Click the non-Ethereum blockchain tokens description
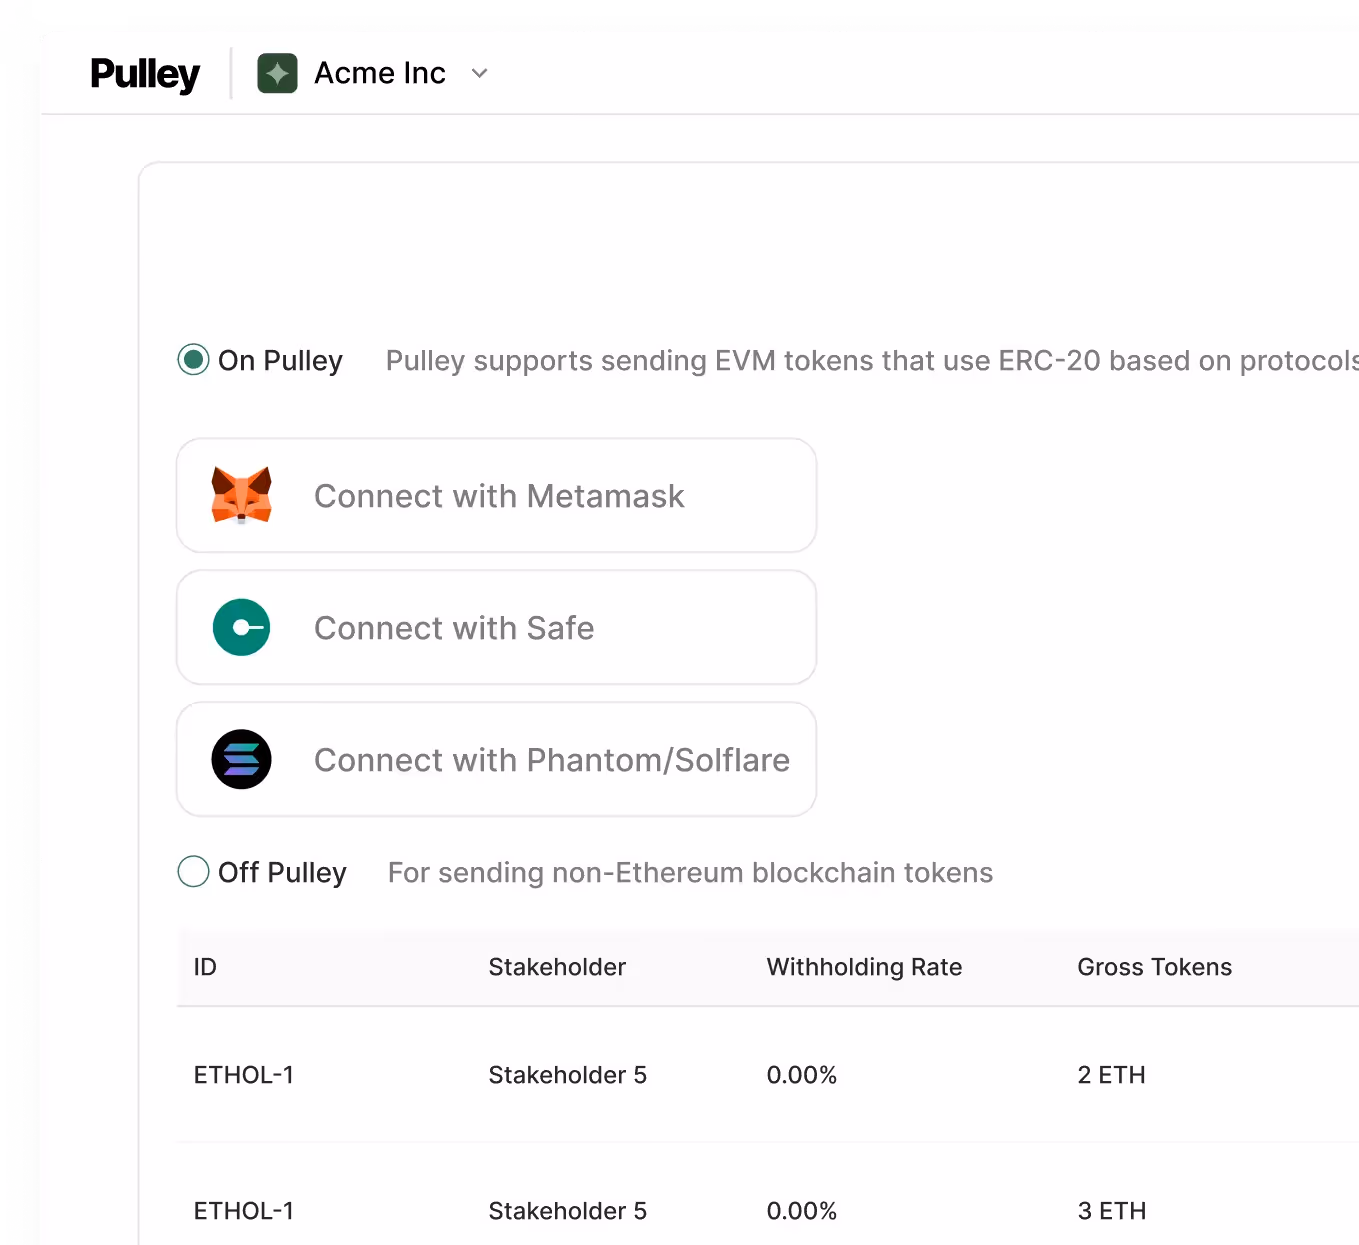Screen dimensions: 1359x1245 [x=690, y=873]
